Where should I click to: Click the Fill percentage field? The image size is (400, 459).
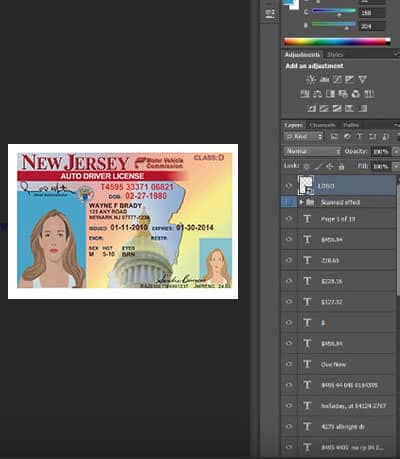pyautogui.click(x=381, y=166)
